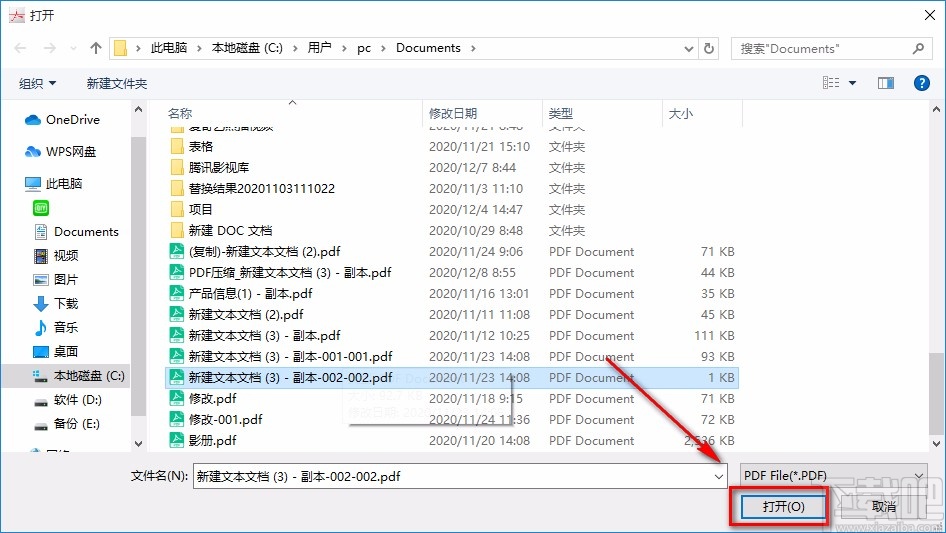Screen dimensions: 946x533
Task: Click folder icon of 表格
Action: (177, 146)
